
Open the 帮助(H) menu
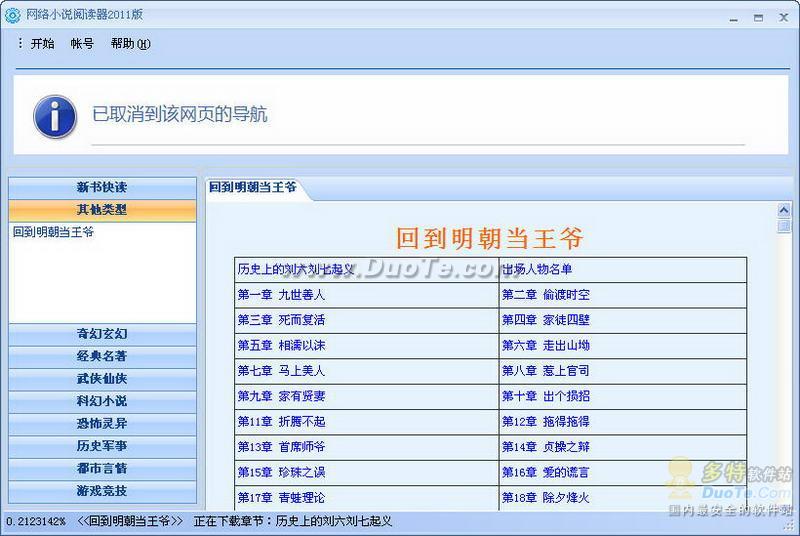point(130,44)
